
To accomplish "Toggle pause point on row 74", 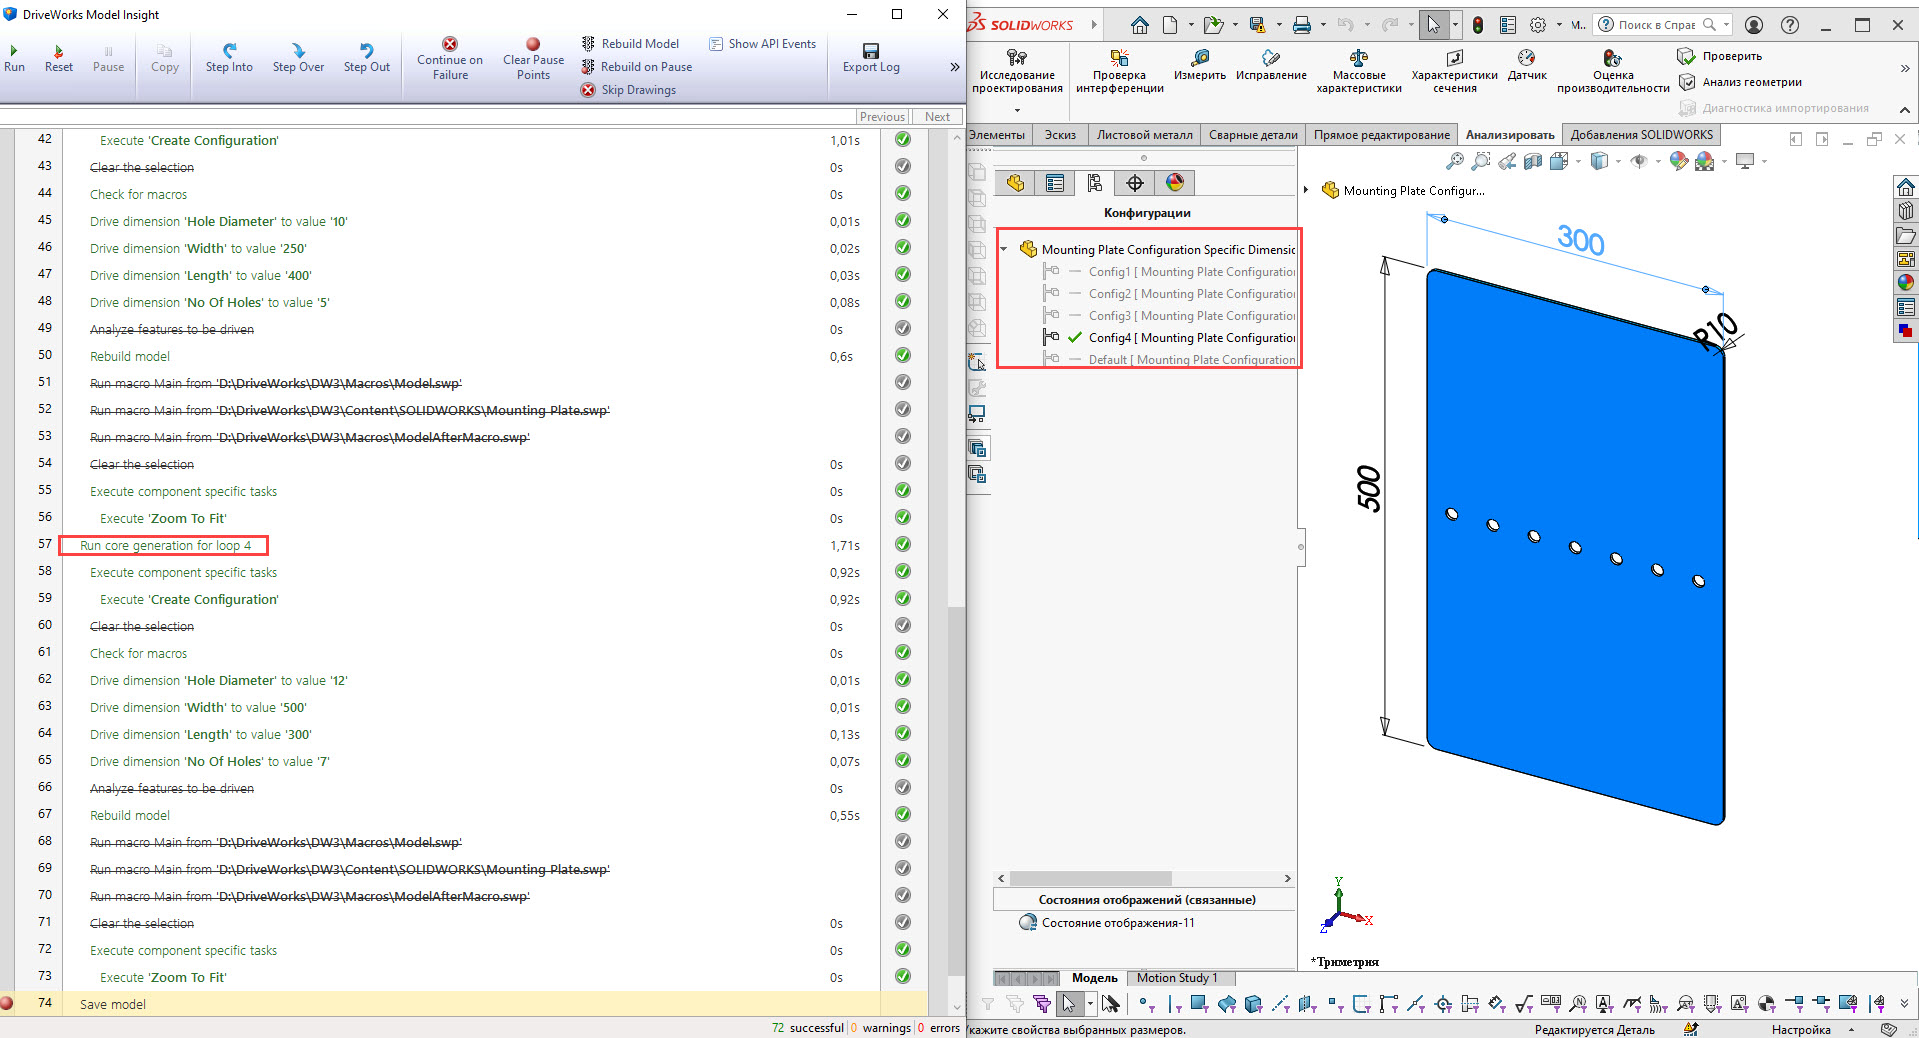I will tap(7, 1003).
